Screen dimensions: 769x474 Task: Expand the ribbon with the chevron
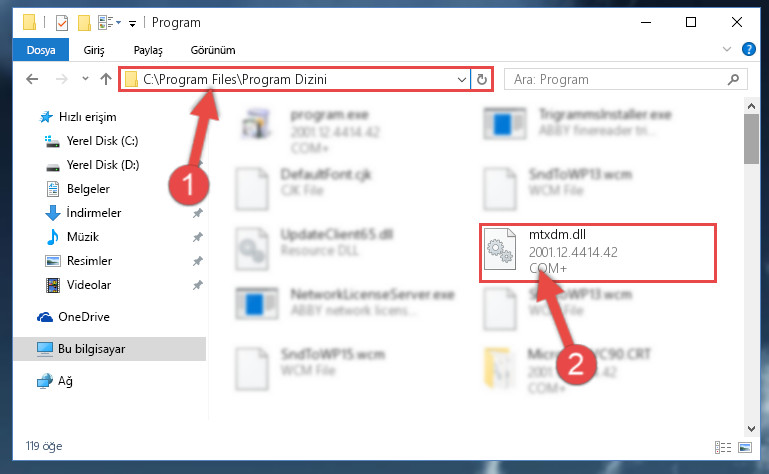[727, 49]
